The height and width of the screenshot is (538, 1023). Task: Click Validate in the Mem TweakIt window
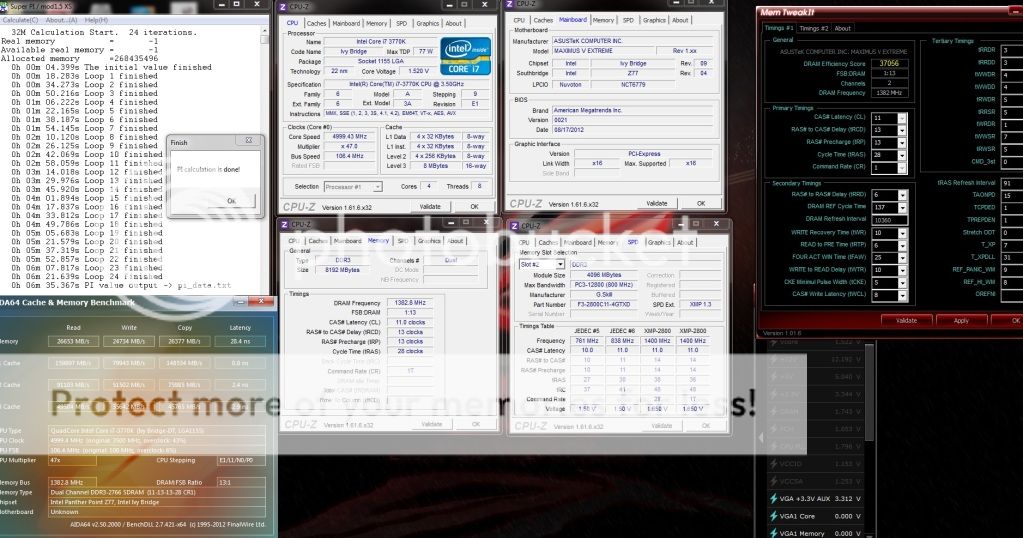pyautogui.click(x=905, y=320)
